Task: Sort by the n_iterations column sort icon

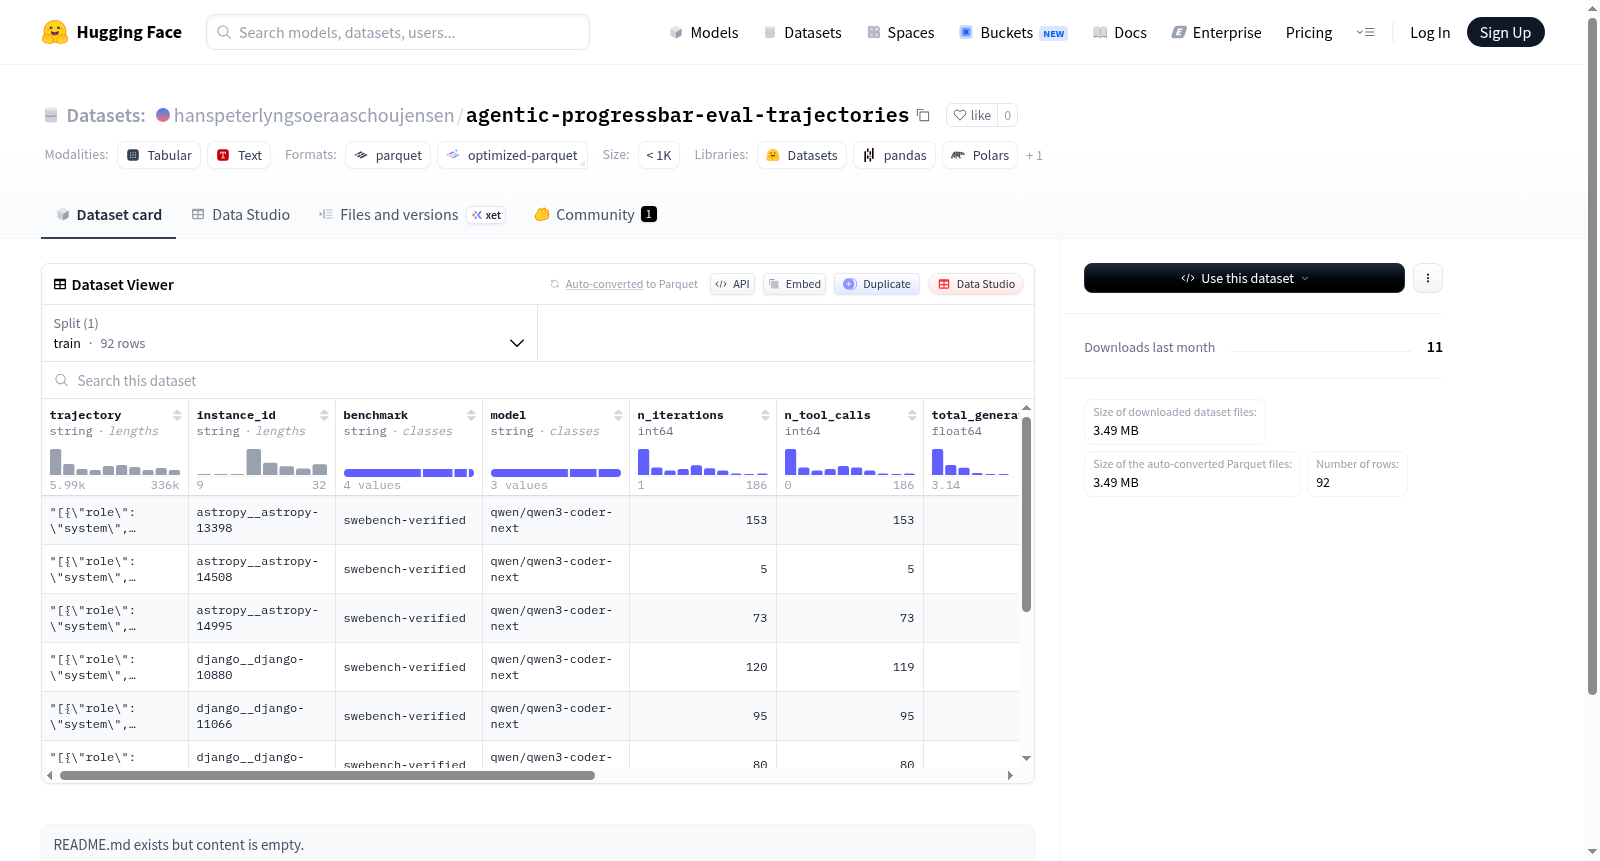Action: coord(765,415)
